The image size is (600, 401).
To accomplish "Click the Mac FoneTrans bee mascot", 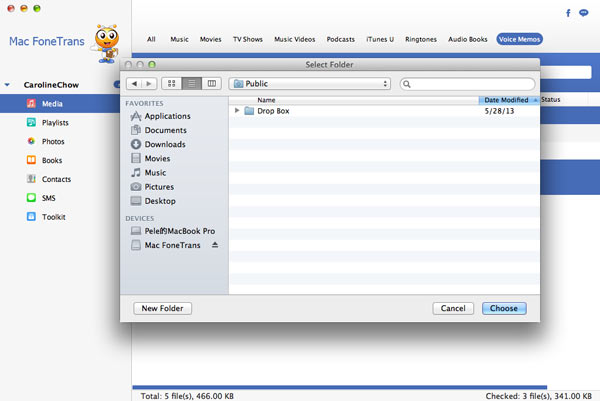I will (106, 44).
